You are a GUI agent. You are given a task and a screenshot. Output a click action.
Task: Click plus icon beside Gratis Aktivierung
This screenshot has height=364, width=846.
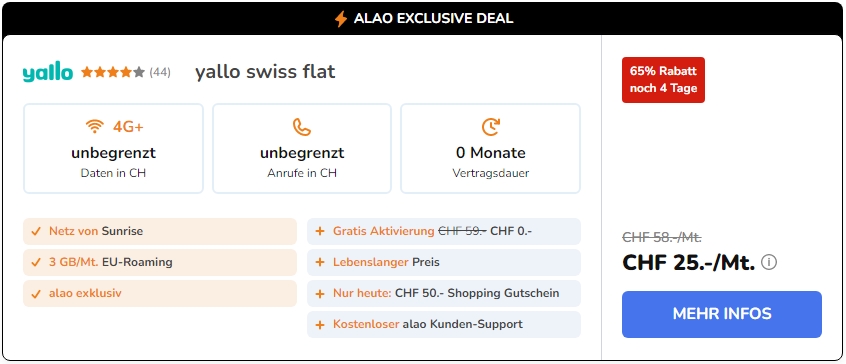tap(320, 231)
